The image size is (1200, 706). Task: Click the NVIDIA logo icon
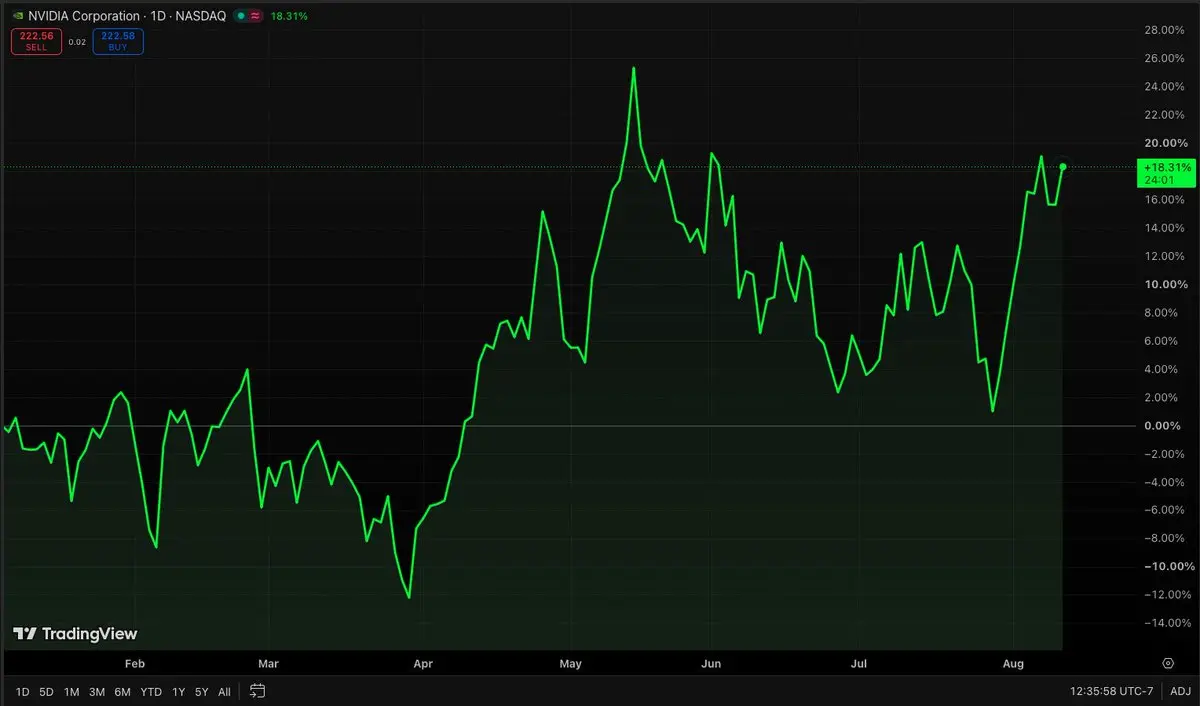click(17, 17)
